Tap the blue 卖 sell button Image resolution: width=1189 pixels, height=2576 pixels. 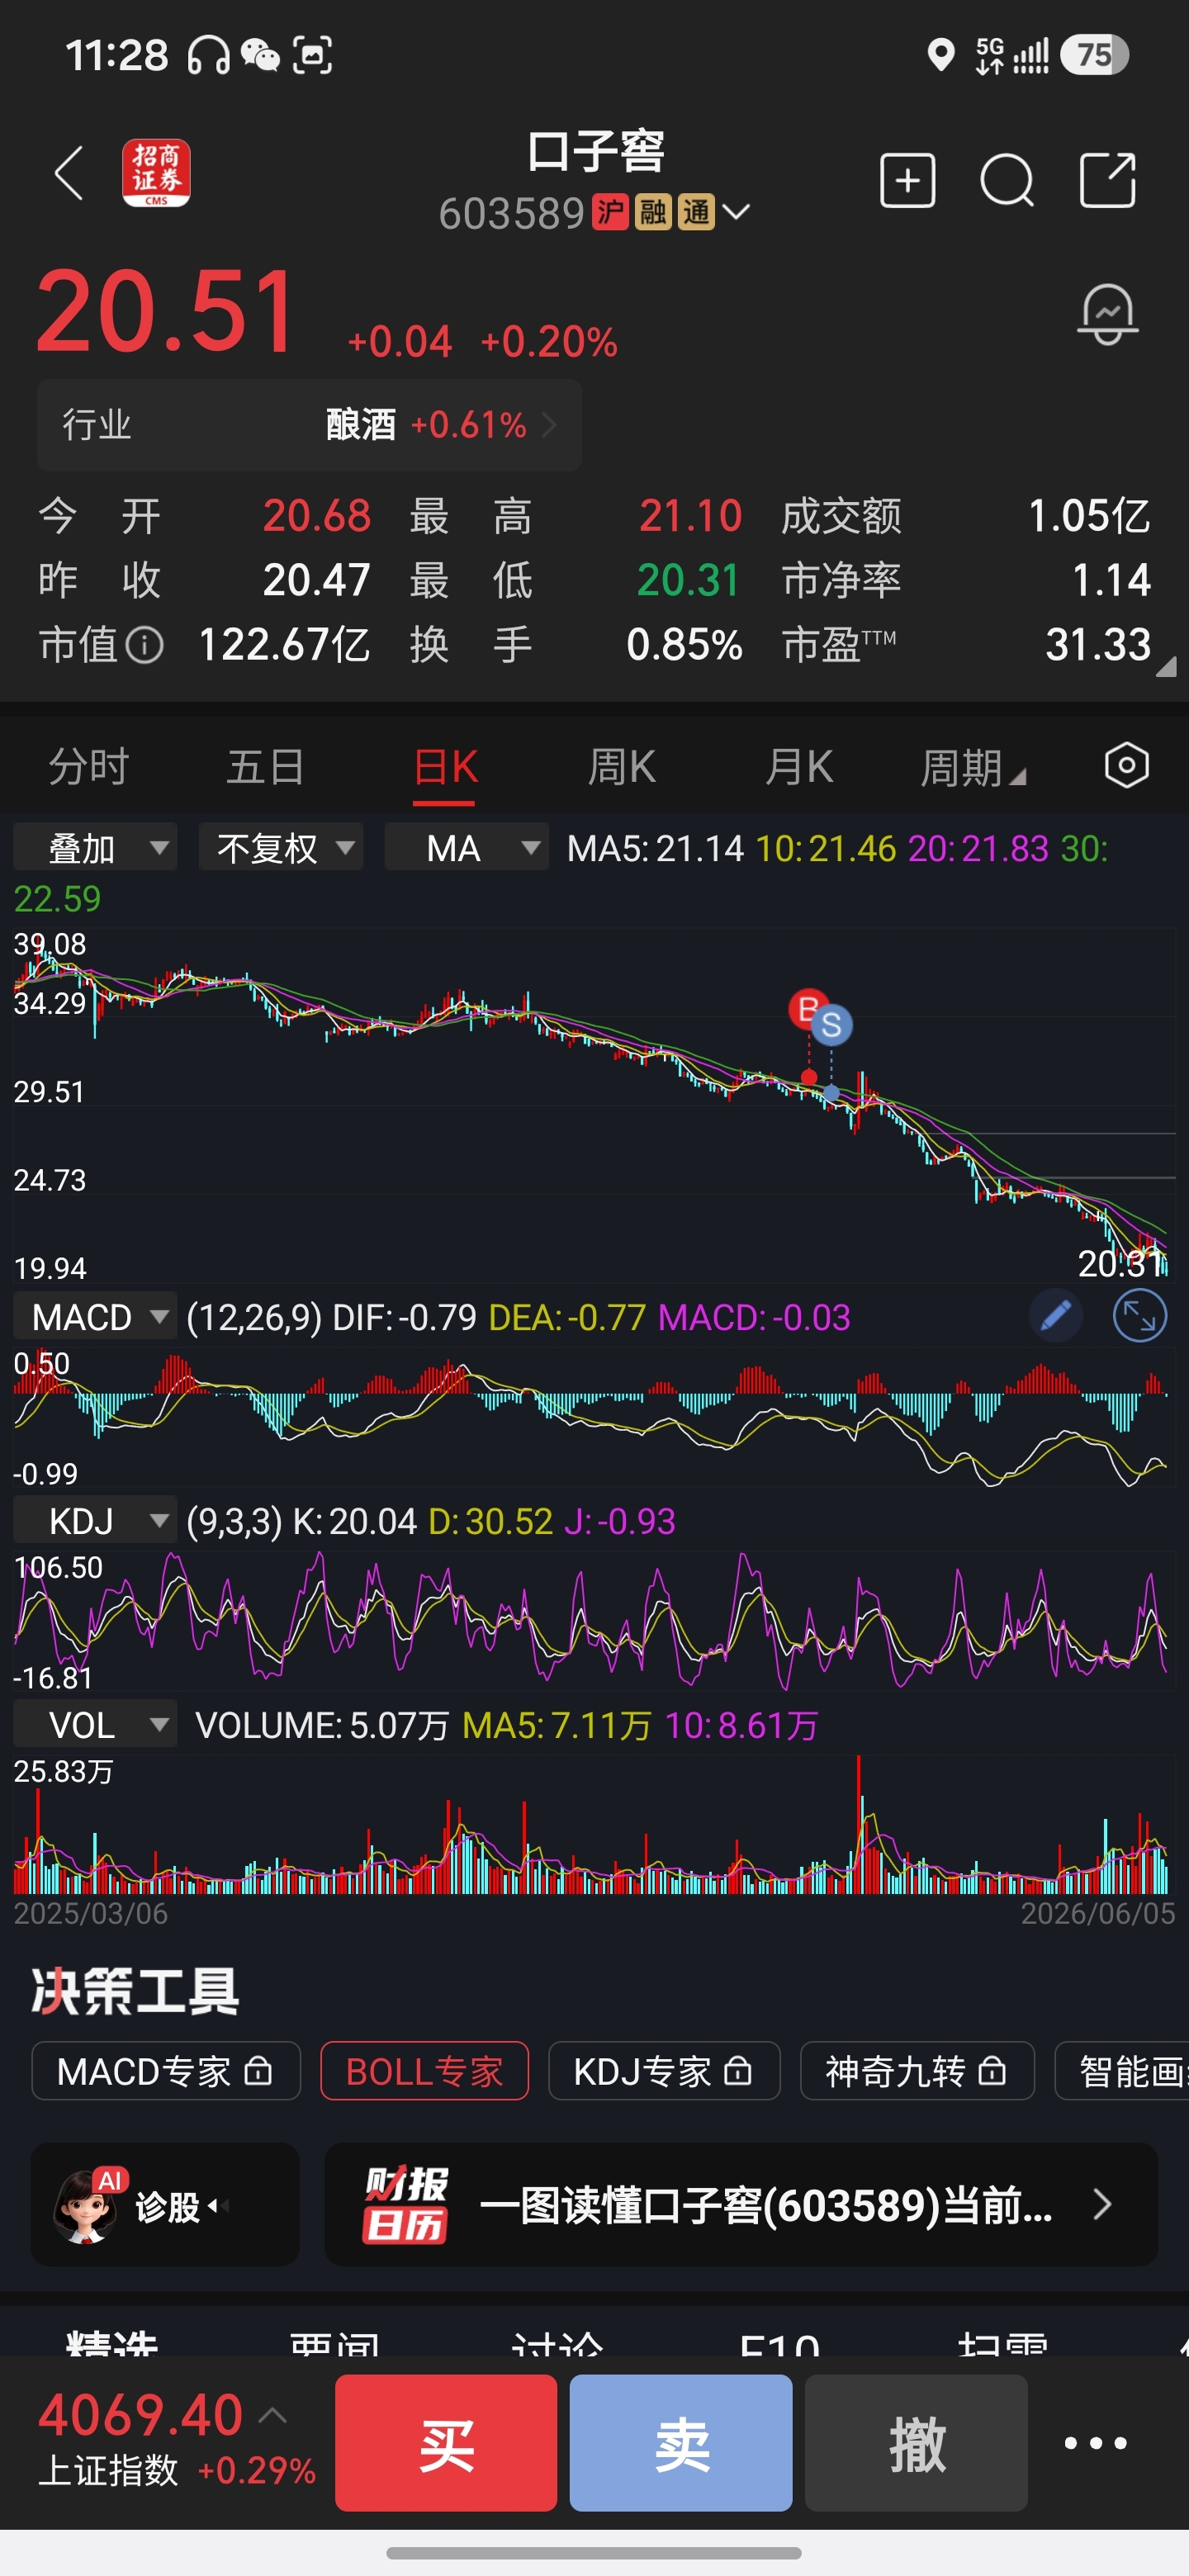tap(681, 2443)
